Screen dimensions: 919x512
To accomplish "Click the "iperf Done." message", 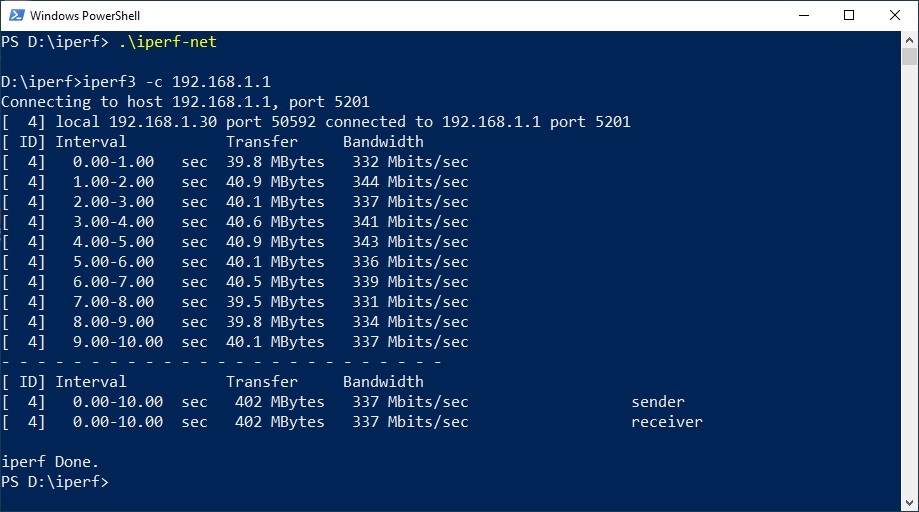I will click(x=50, y=462).
